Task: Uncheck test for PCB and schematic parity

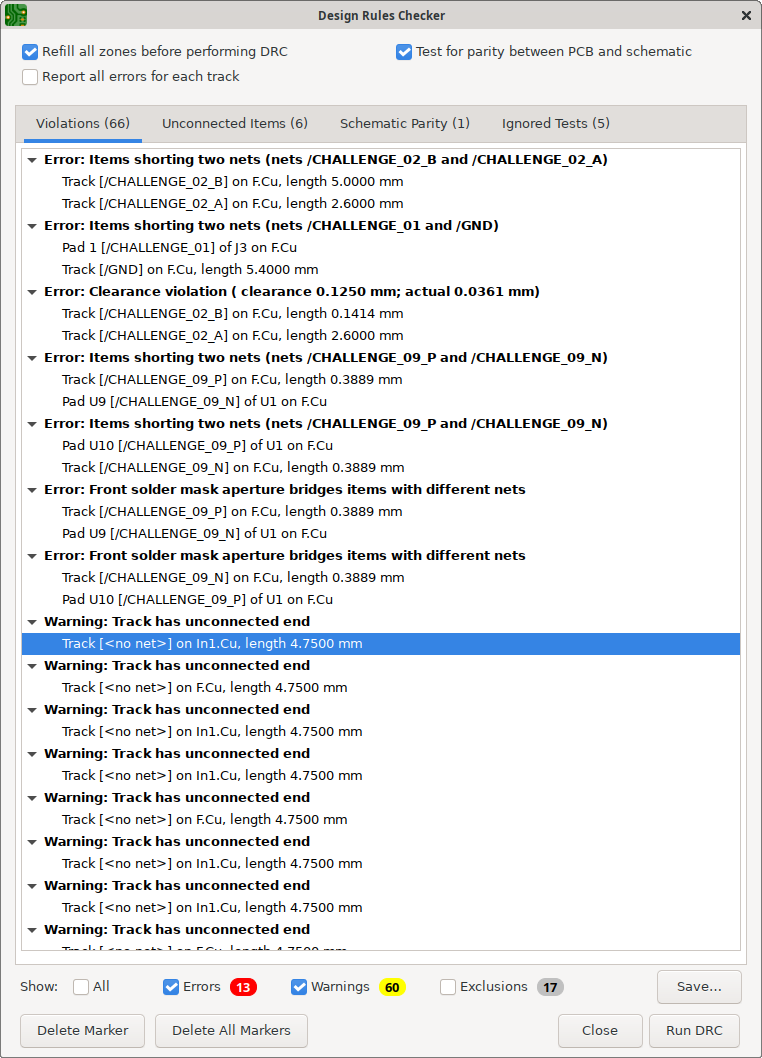Action: [404, 52]
